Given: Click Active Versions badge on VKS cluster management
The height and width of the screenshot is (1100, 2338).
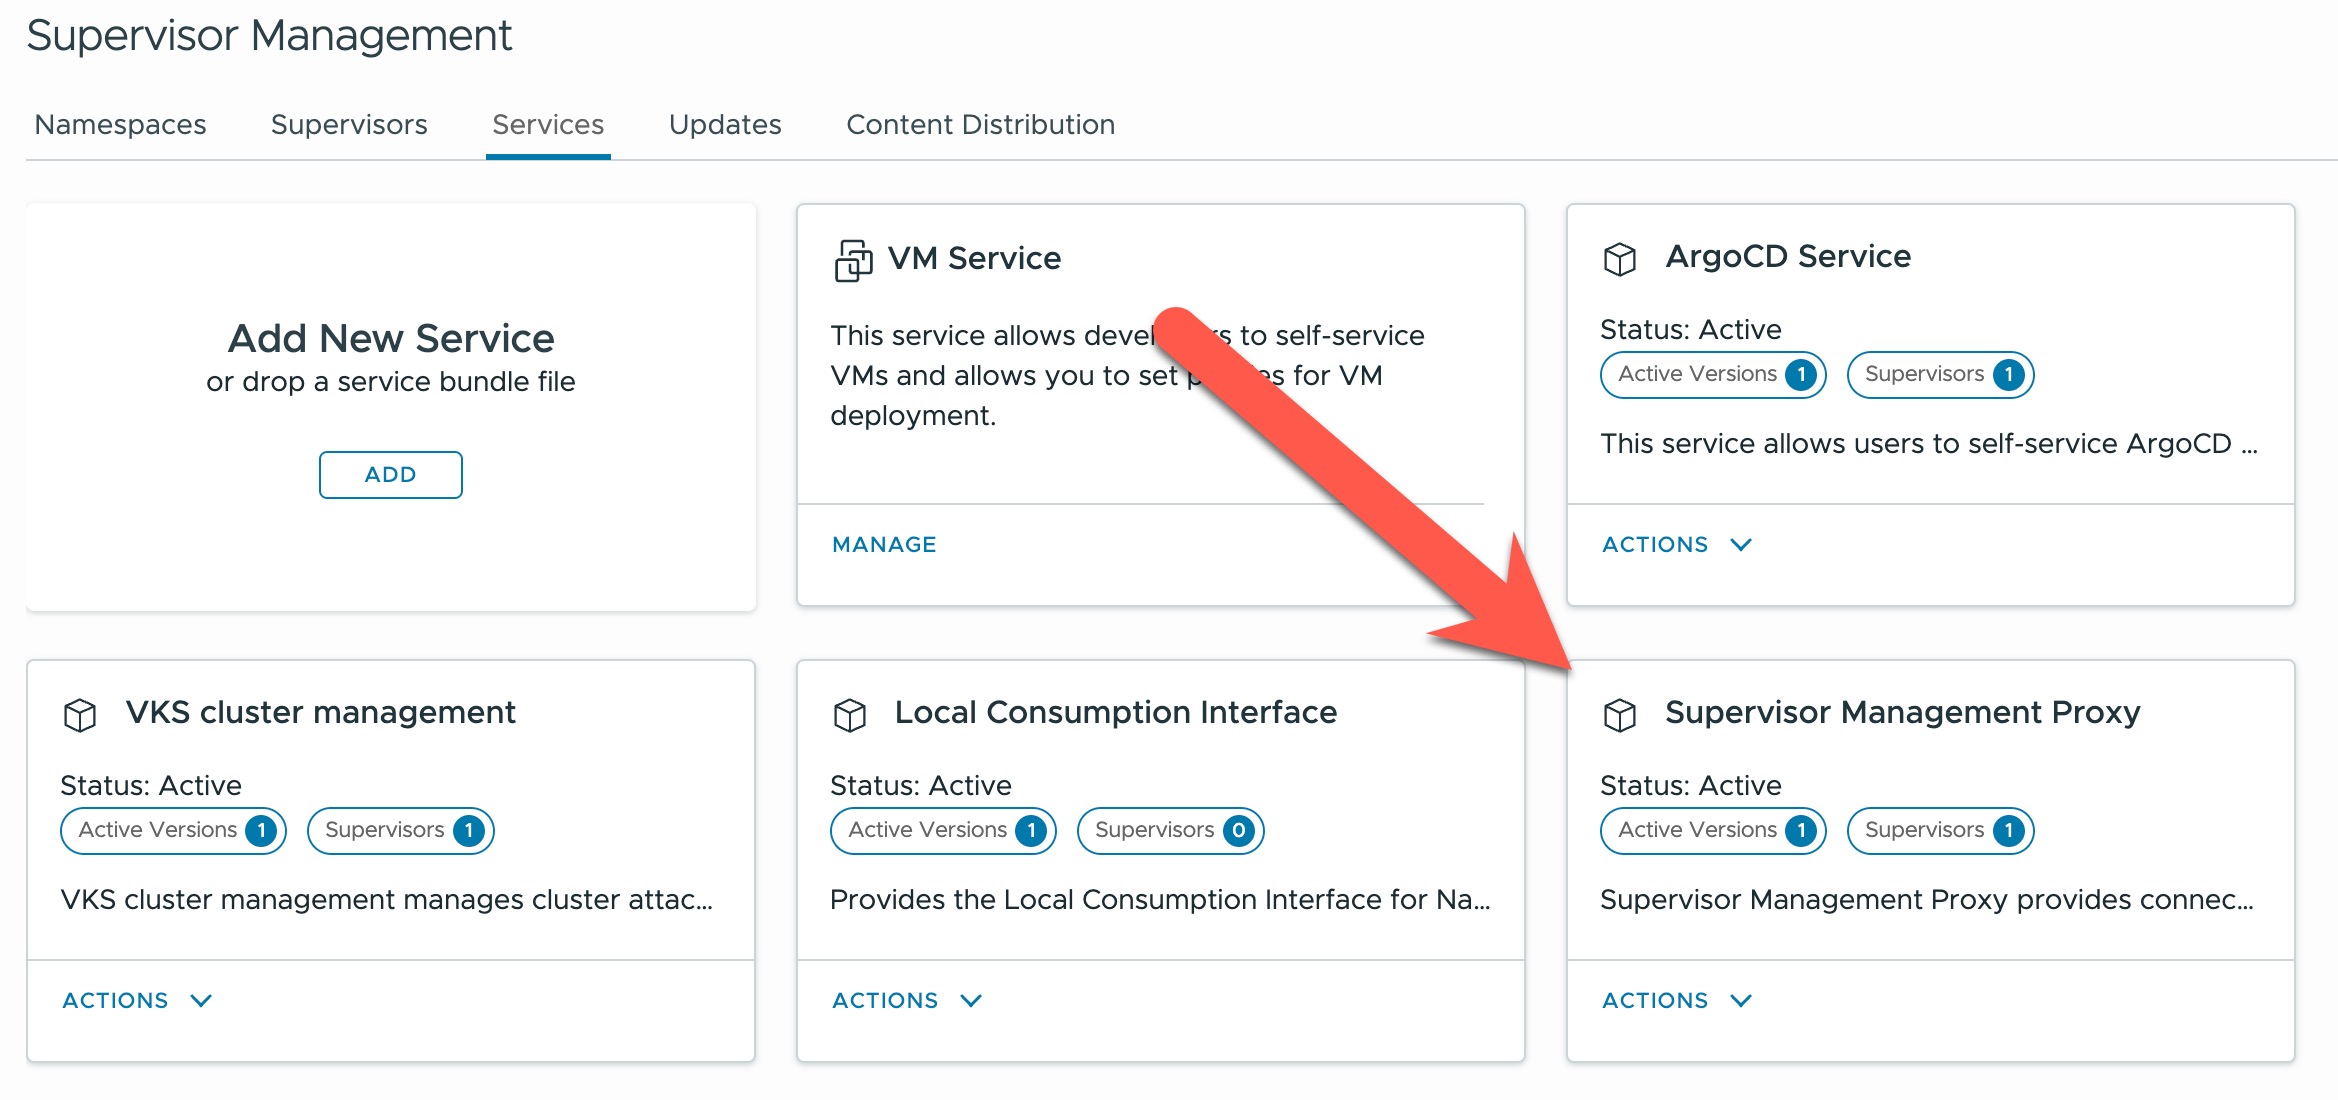Looking at the screenshot, I should [172, 830].
